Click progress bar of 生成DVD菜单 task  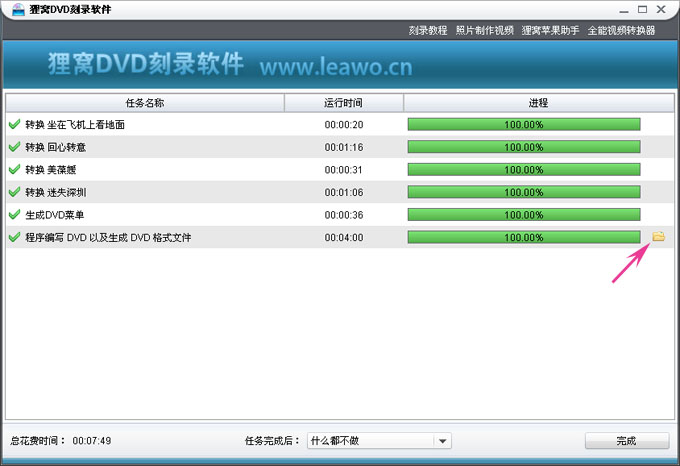[524, 215]
